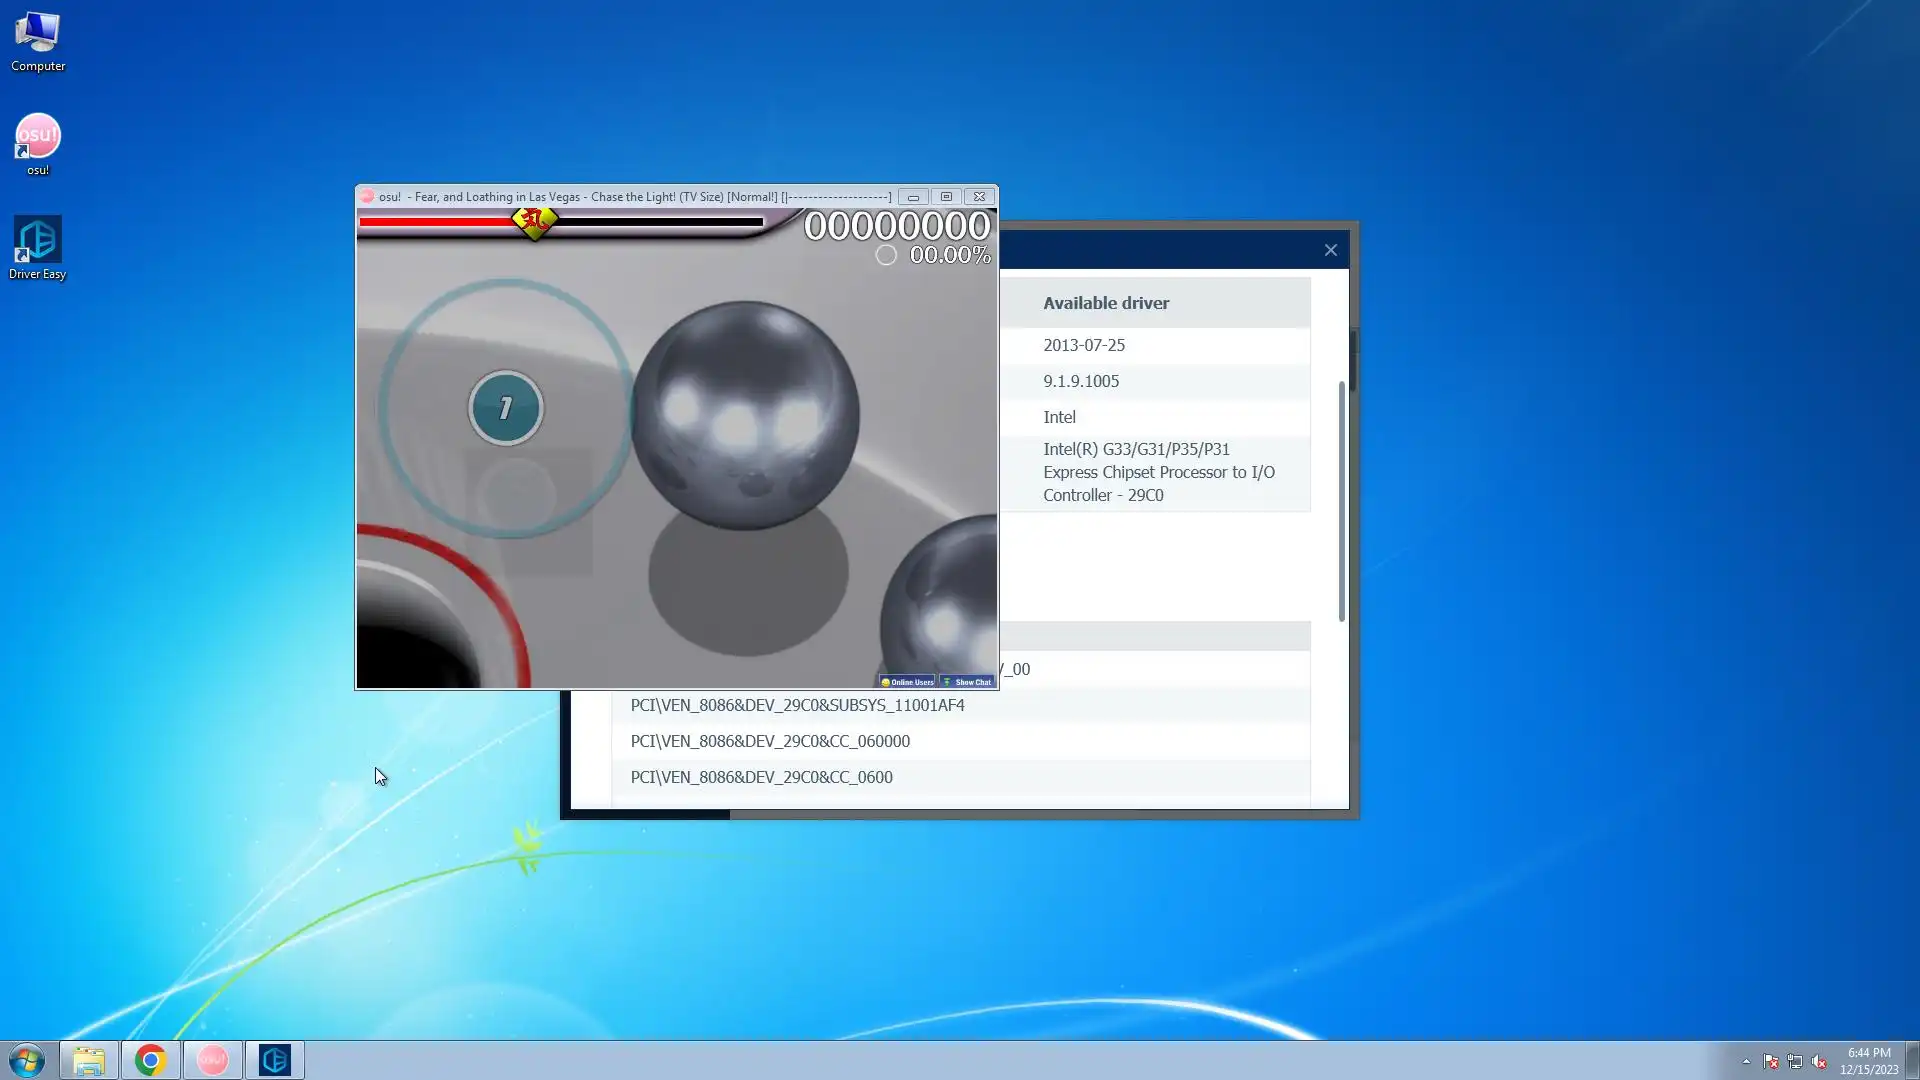
Task: Click the Driver Easy details scrollbar
Action: (x=1341, y=500)
